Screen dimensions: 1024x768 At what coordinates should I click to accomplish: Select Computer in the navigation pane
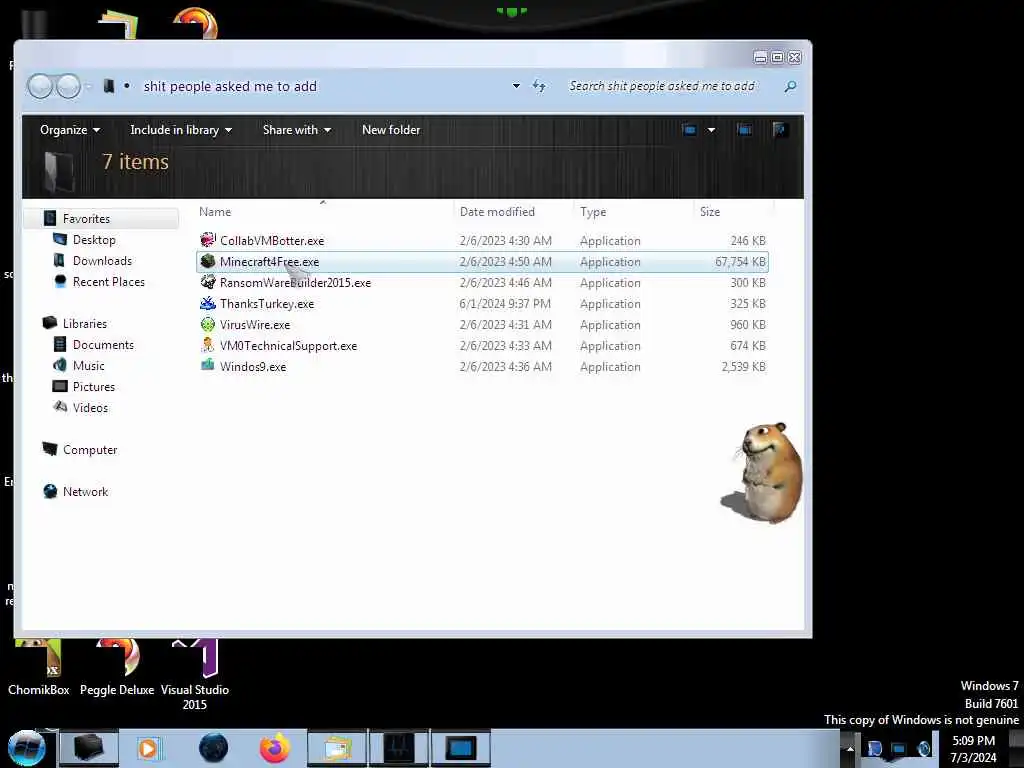point(90,449)
